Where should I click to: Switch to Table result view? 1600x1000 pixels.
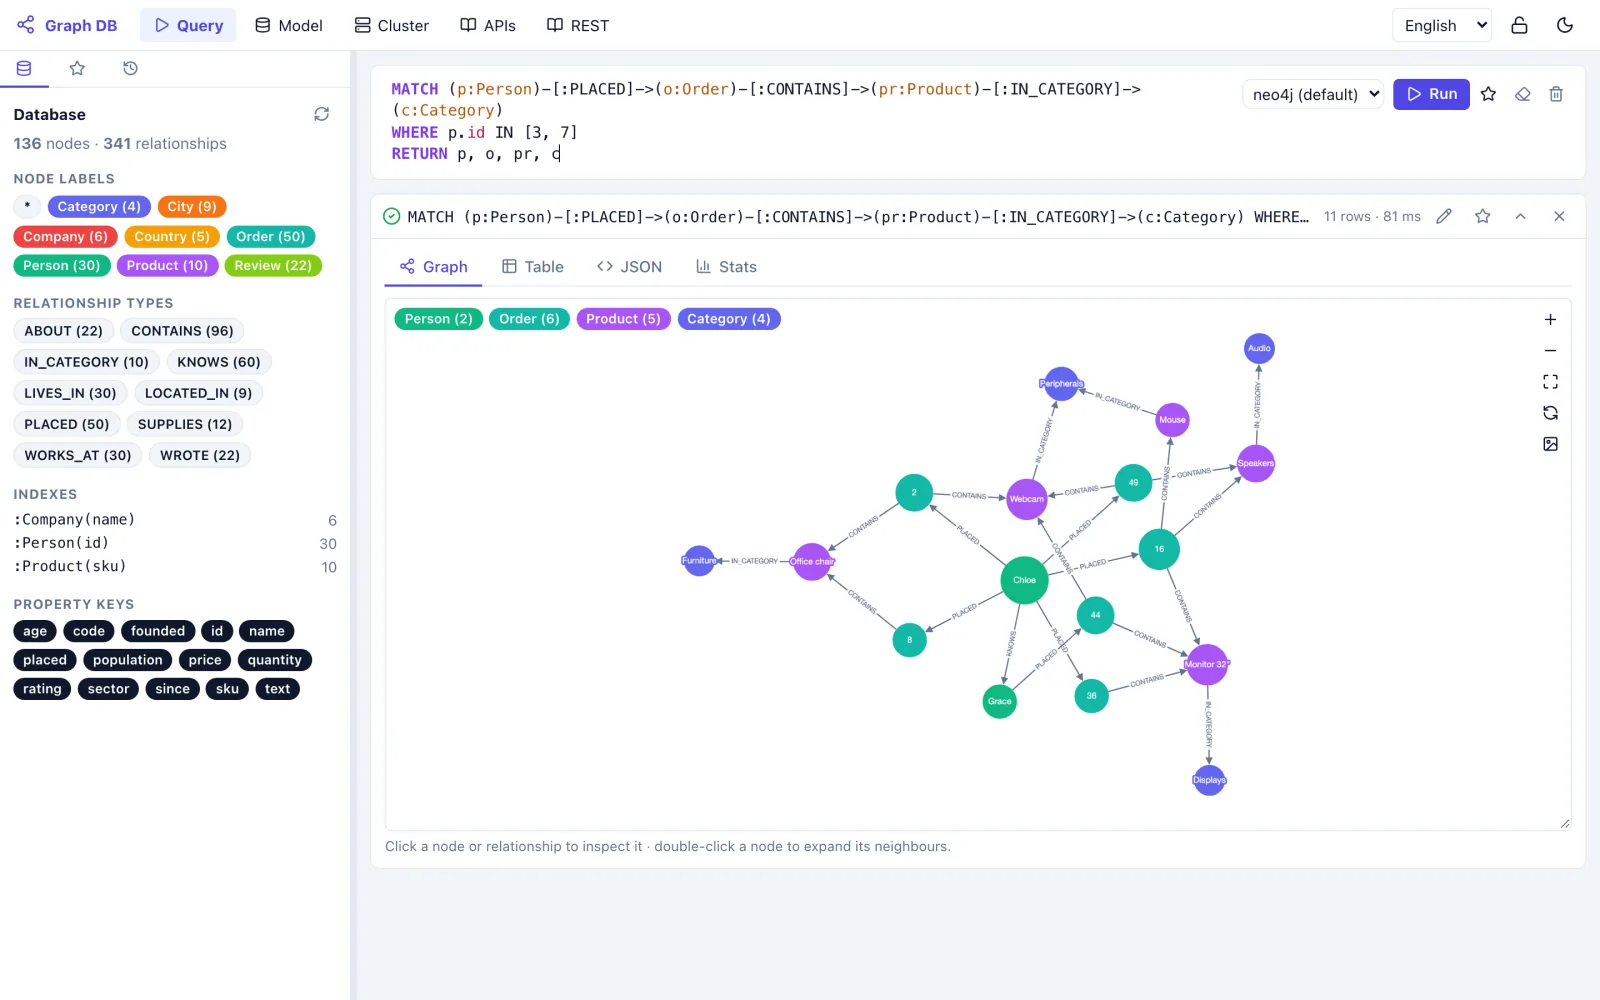click(533, 267)
